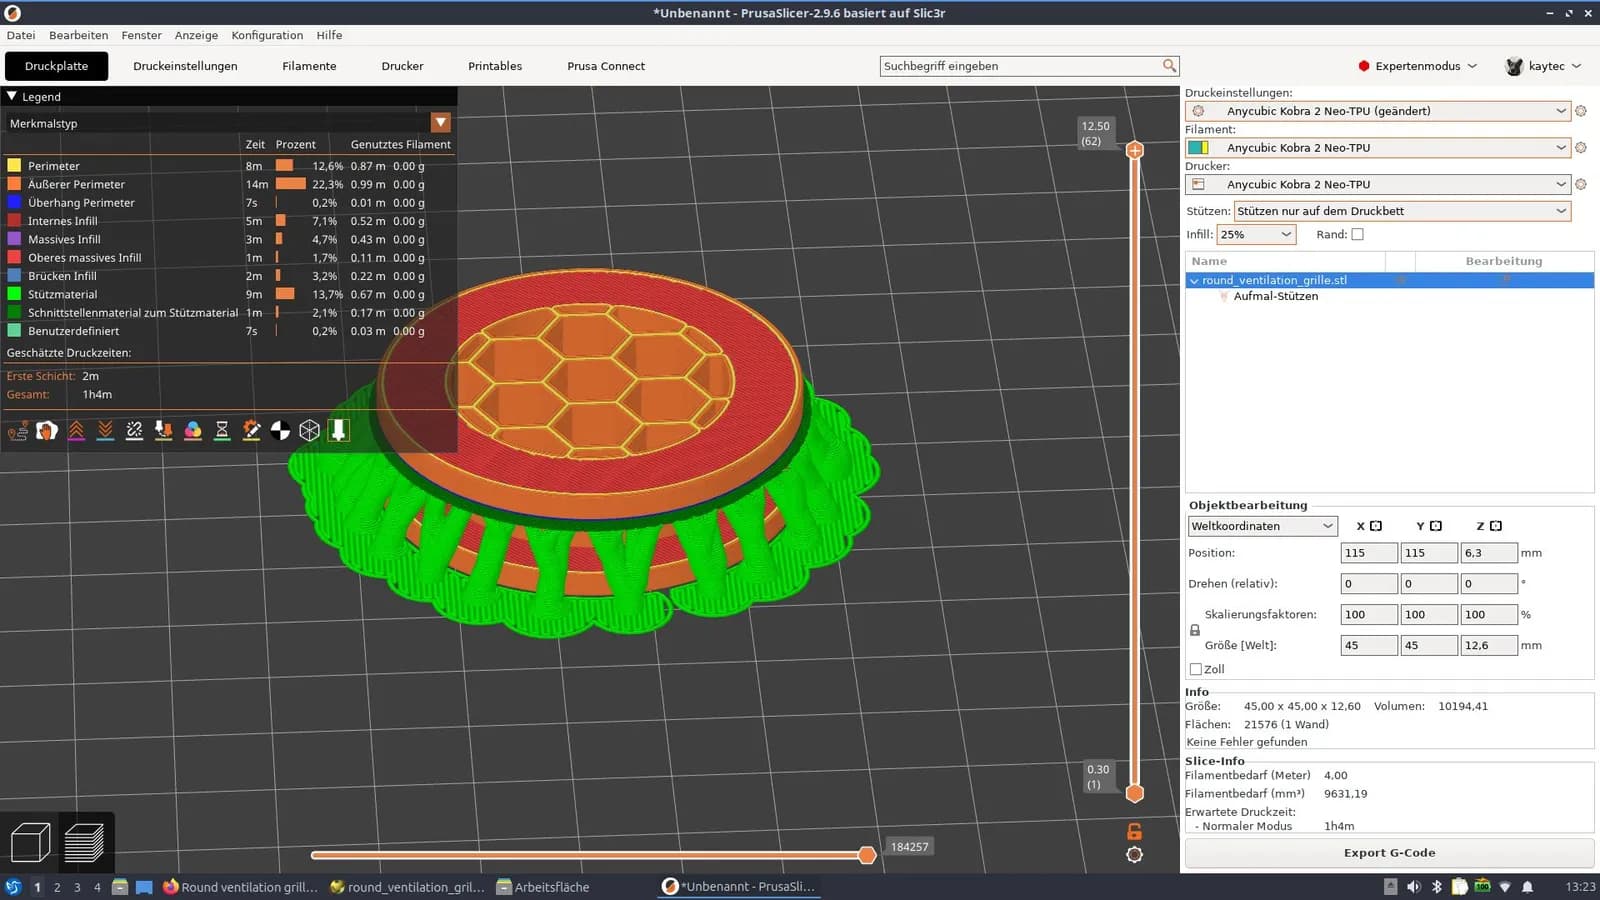Open print settings gear next to Druckeinstellungen
1600x900 pixels.
coord(1581,111)
